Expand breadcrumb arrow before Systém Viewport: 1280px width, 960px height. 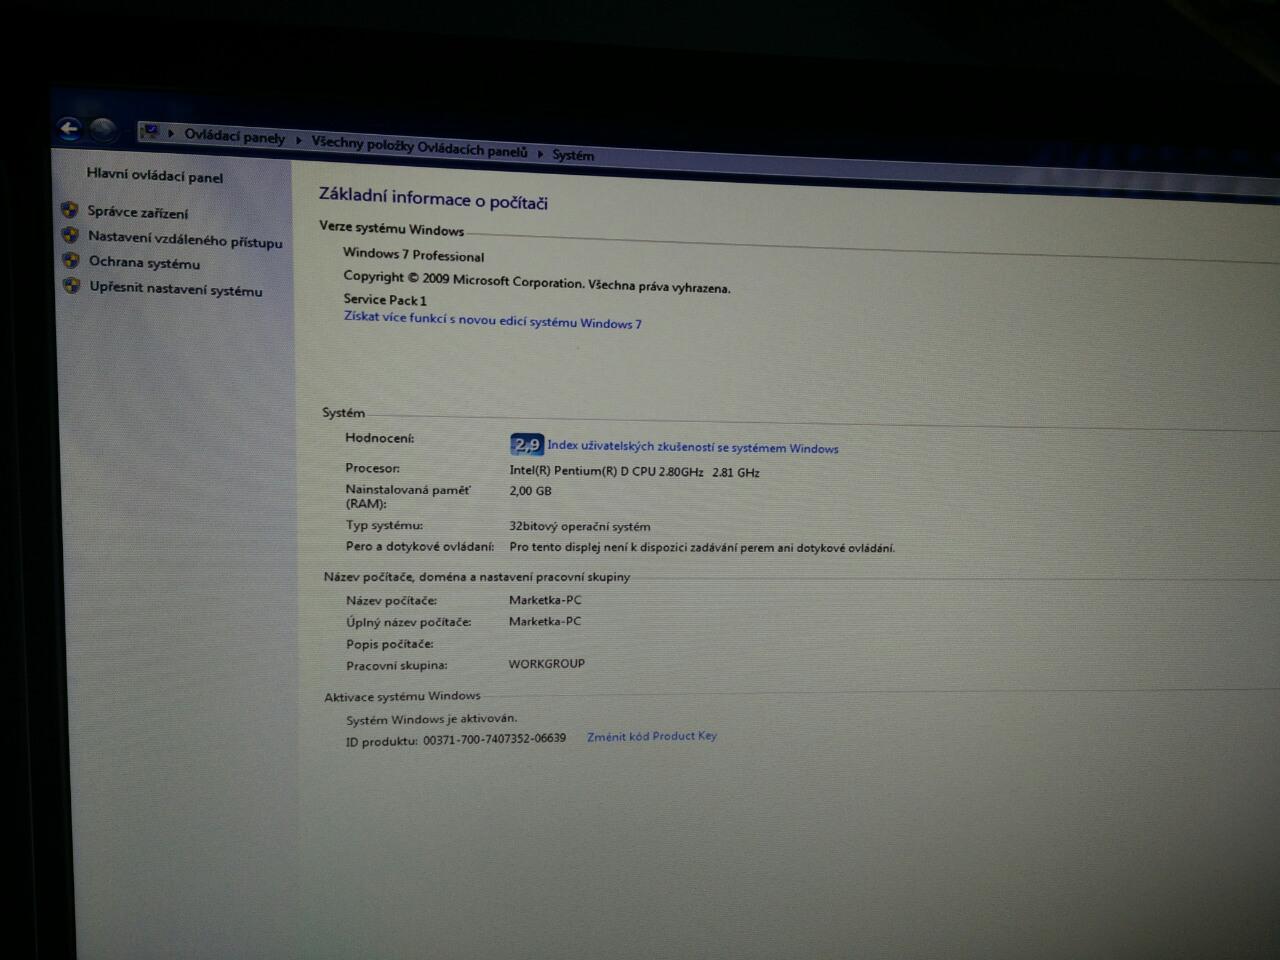[x=540, y=154]
